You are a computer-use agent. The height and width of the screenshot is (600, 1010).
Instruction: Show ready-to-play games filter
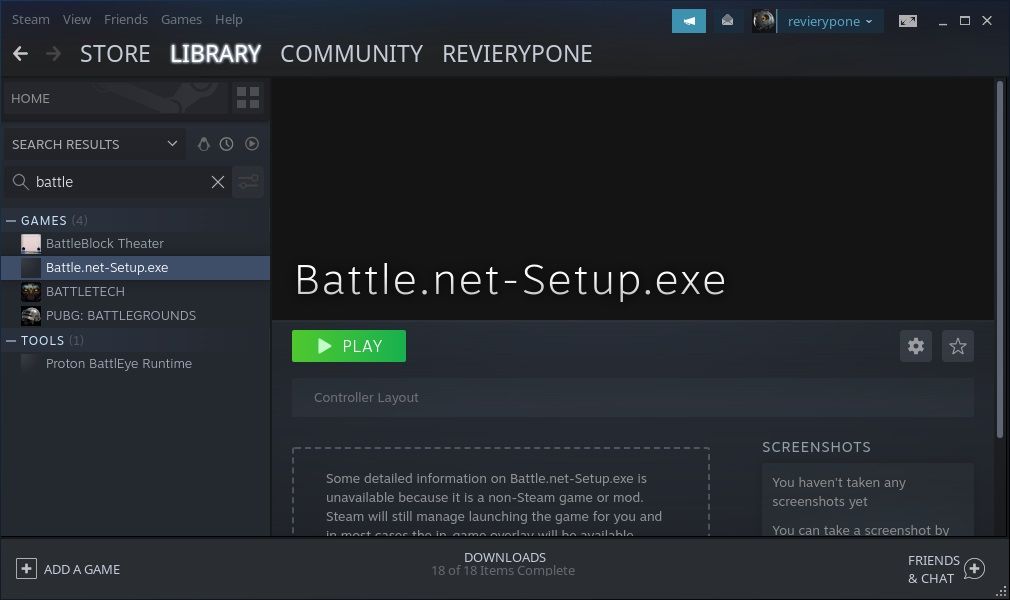point(251,144)
